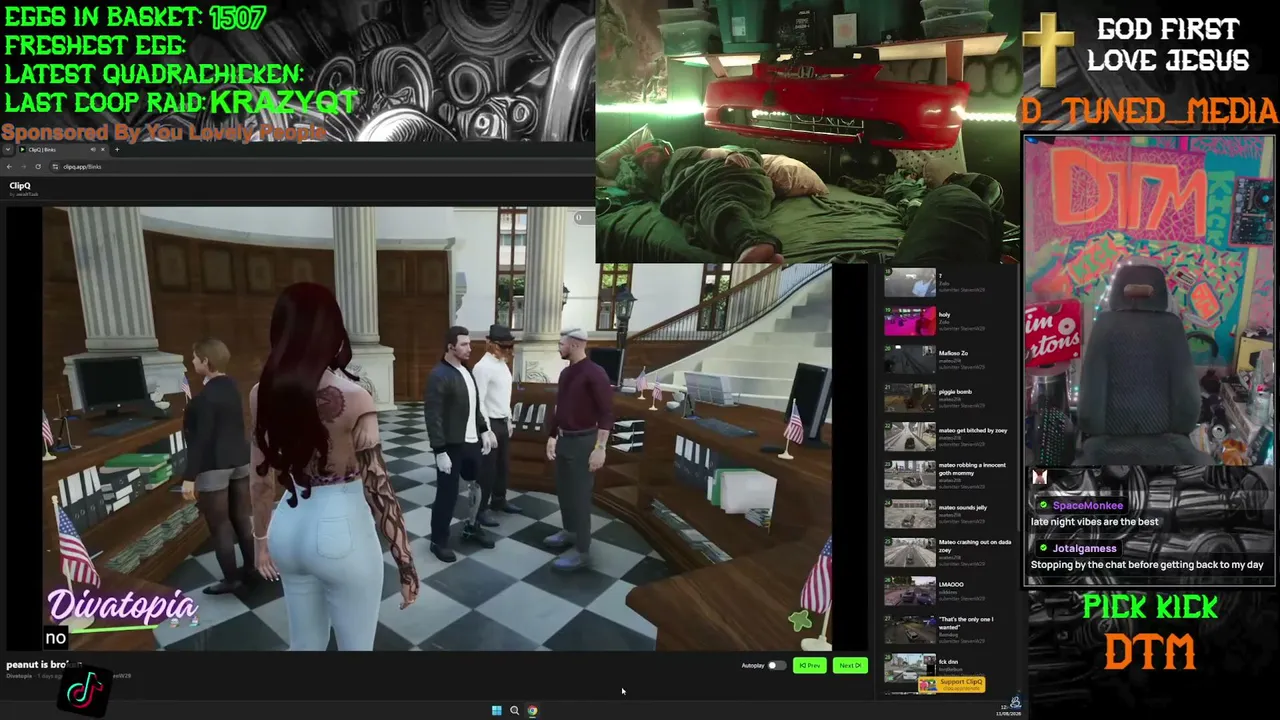Image resolution: width=1280 pixels, height=720 pixels.
Task: Skip to the next clip
Action: click(x=850, y=665)
